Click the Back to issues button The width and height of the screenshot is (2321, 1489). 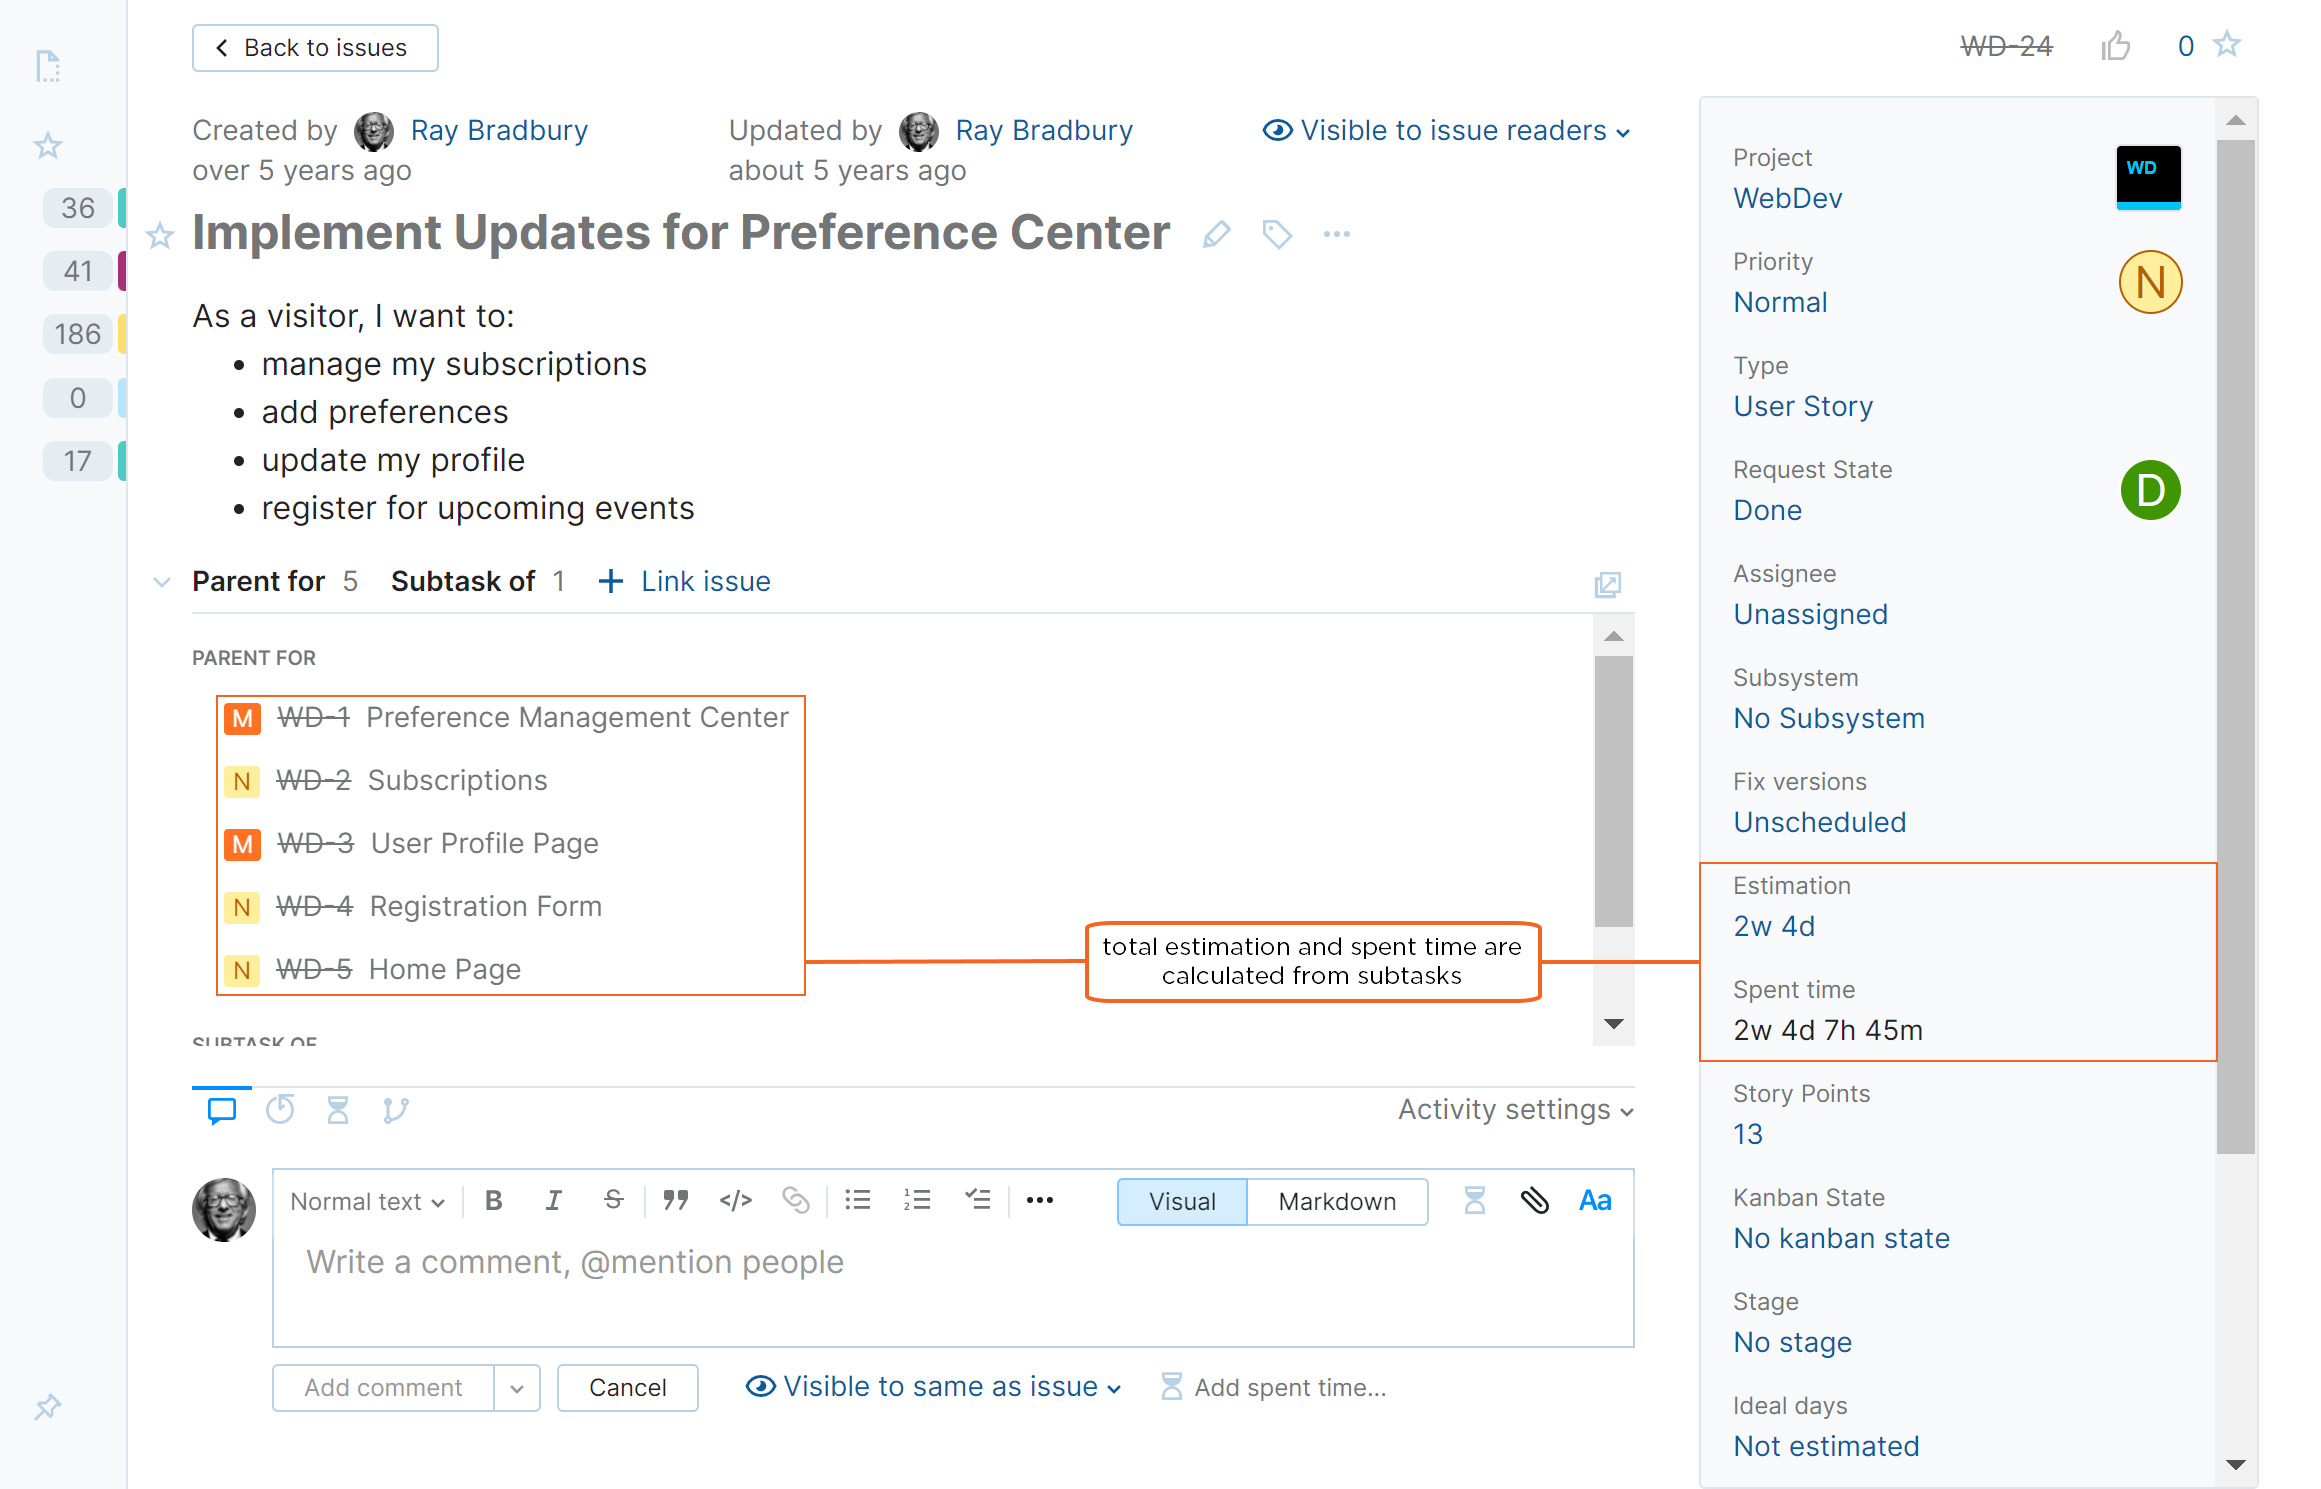[x=314, y=47]
